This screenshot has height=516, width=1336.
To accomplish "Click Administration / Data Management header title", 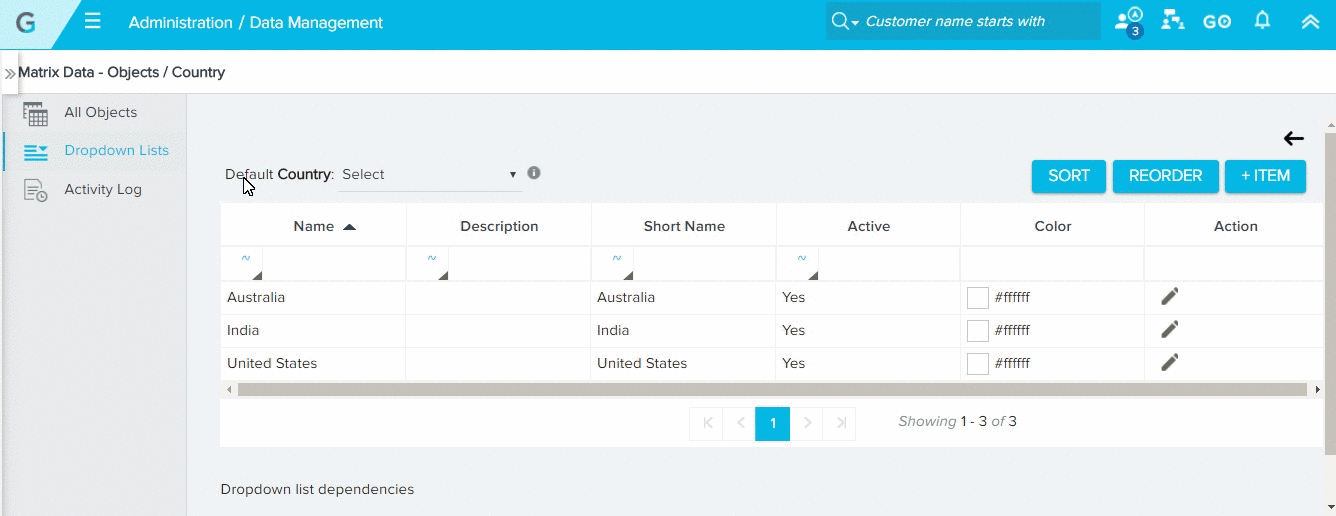I will pos(256,22).
